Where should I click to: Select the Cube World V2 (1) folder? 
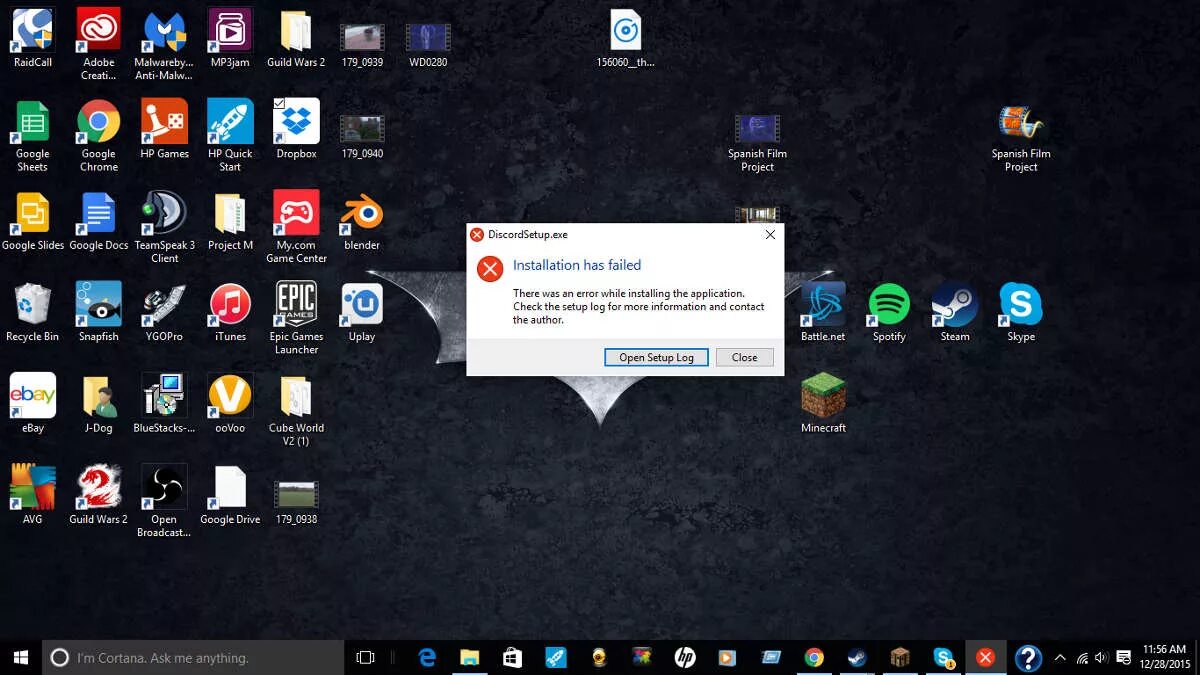pos(296,410)
